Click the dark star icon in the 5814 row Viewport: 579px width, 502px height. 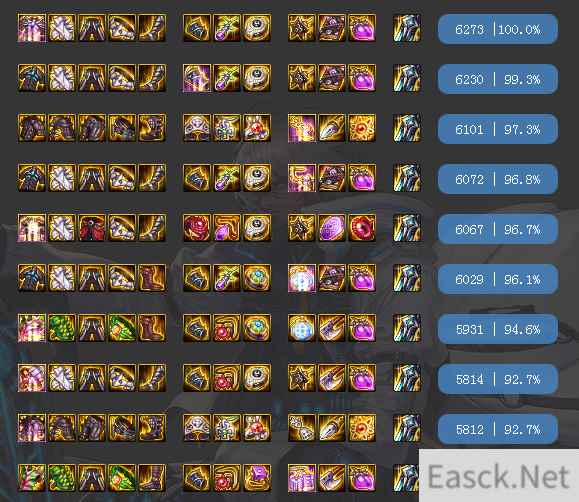pyautogui.click(x=302, y=378)
